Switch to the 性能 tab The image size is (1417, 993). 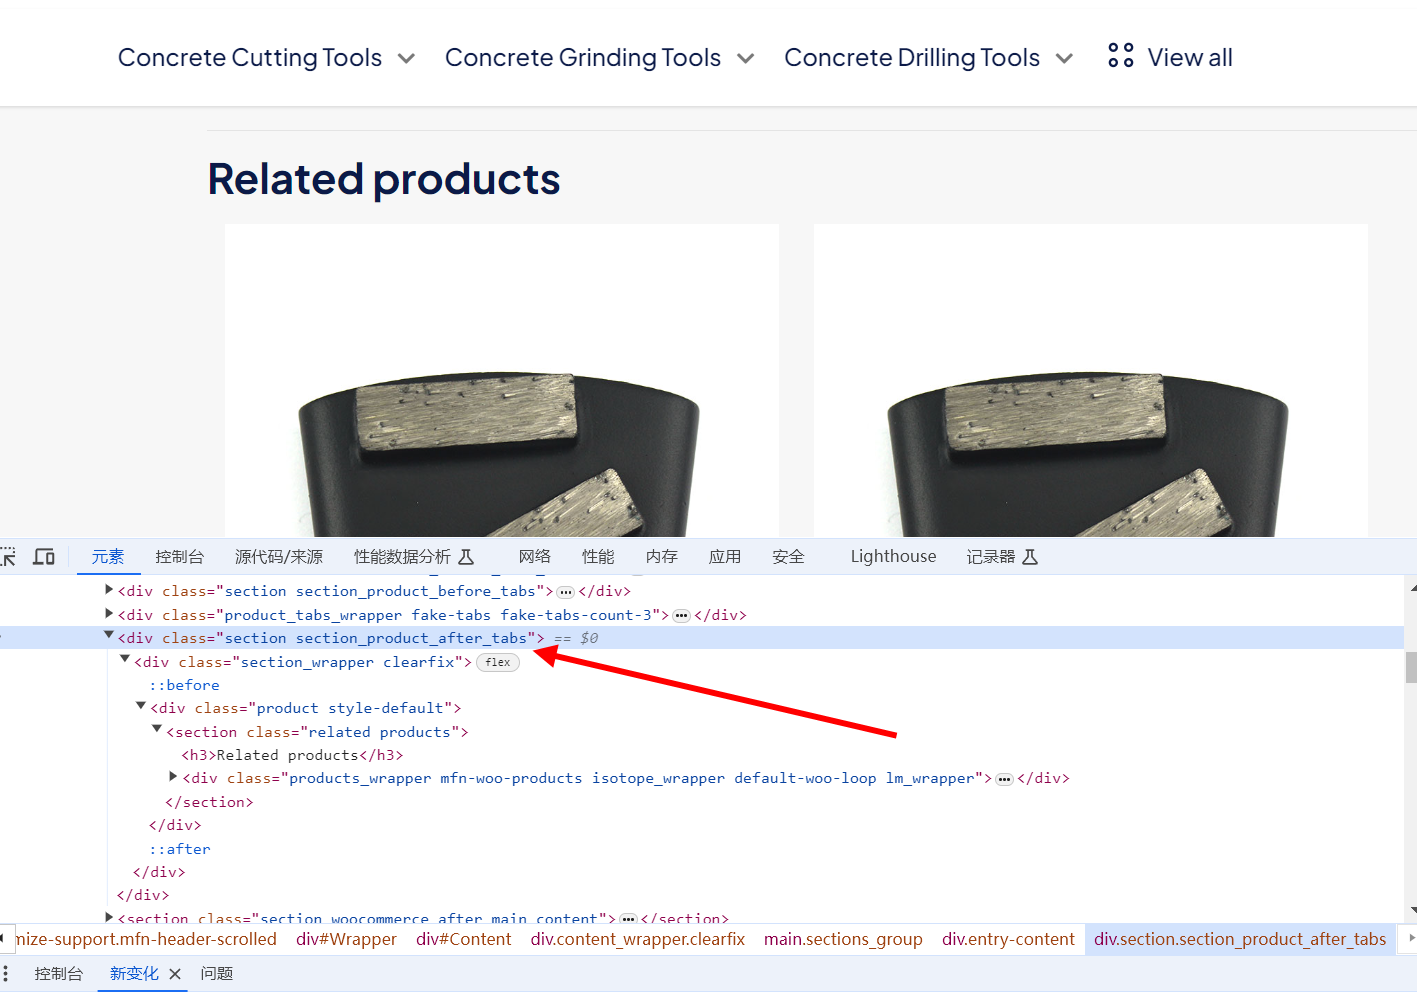coord(598,557)
